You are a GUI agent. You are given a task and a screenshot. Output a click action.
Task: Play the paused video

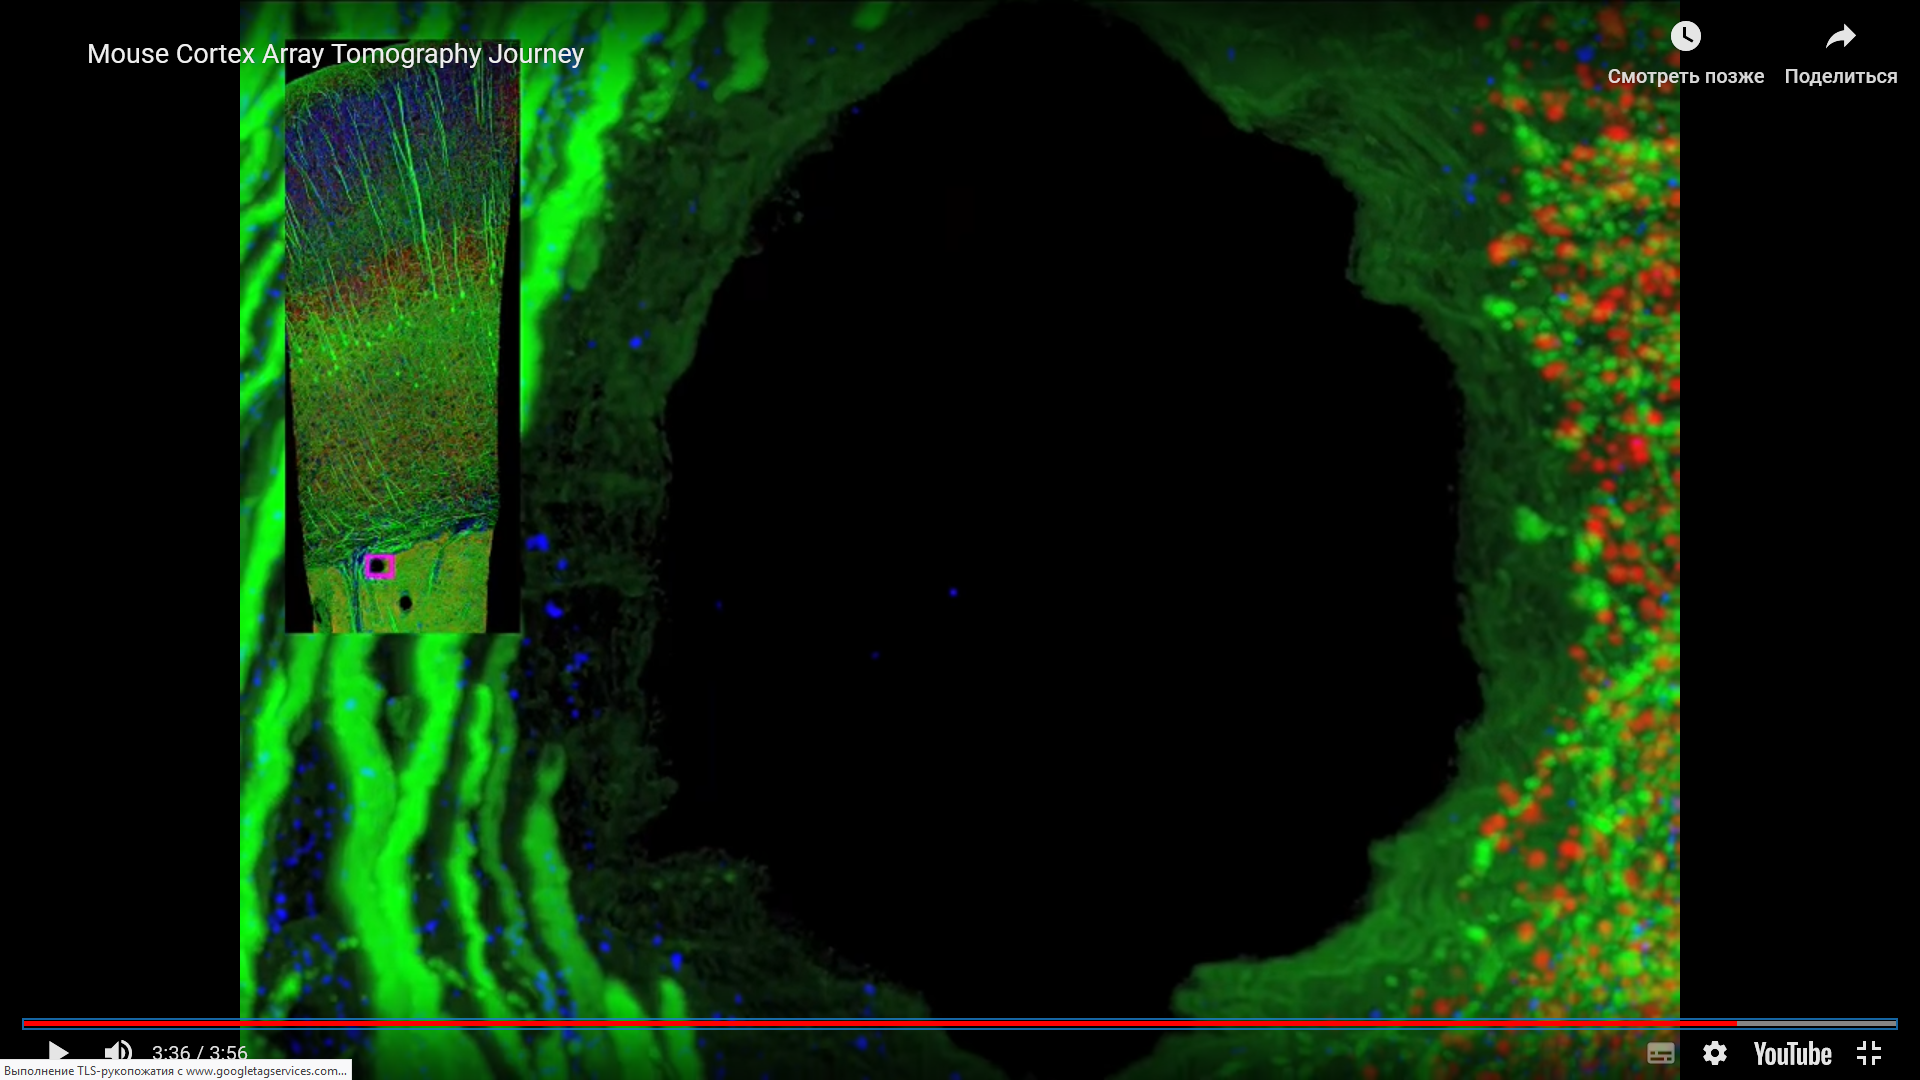(58, 1052)
